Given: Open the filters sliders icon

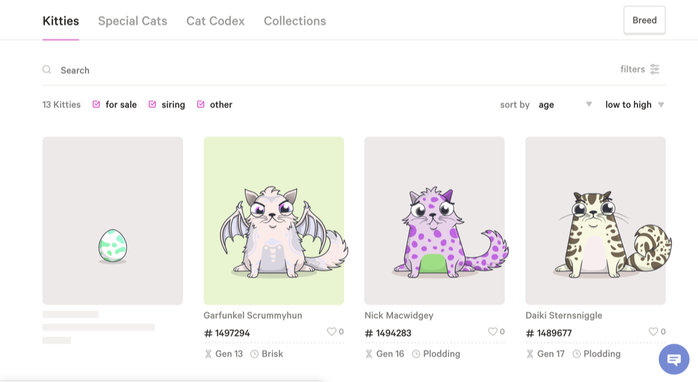Looking at the screenshot, I should click(654, 69).
